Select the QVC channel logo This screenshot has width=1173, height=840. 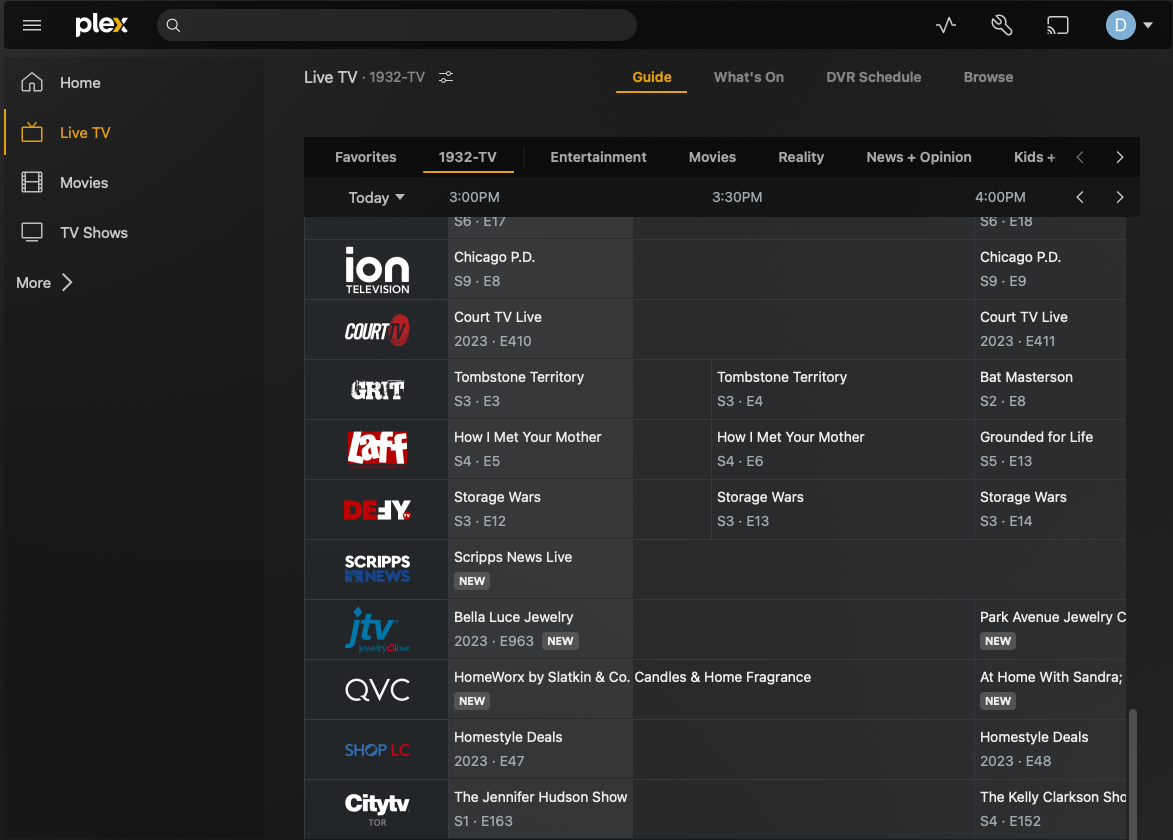pyautogui.click(x=377, y=690)
